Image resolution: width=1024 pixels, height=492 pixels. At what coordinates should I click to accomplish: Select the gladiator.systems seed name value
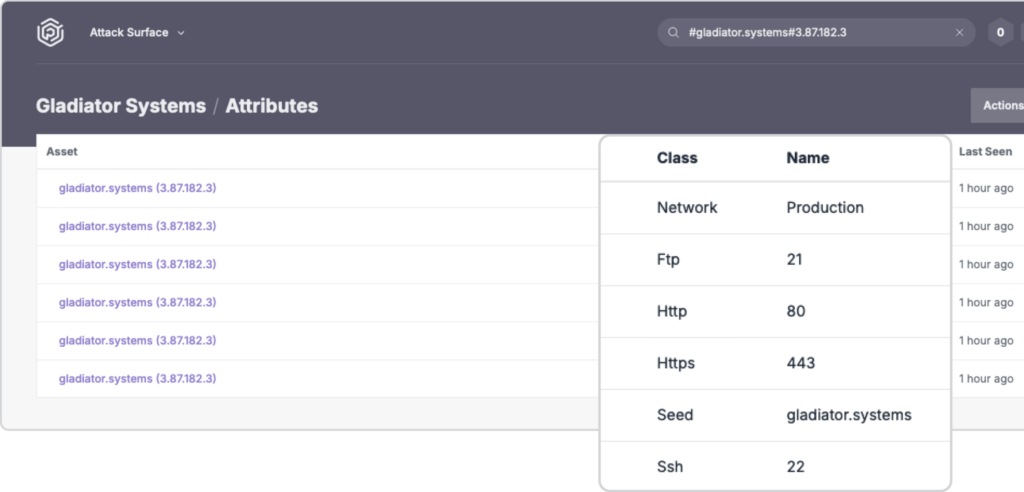(x=849, y=415)
